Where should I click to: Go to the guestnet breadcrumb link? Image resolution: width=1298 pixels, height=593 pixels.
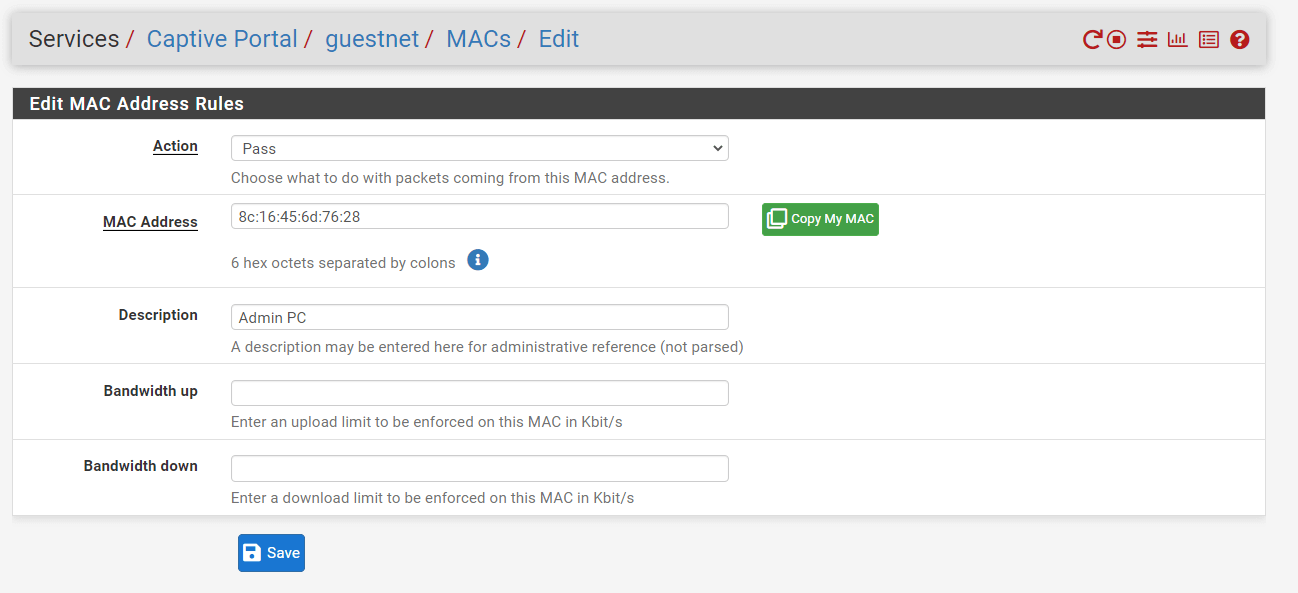(x=372, y=39)
